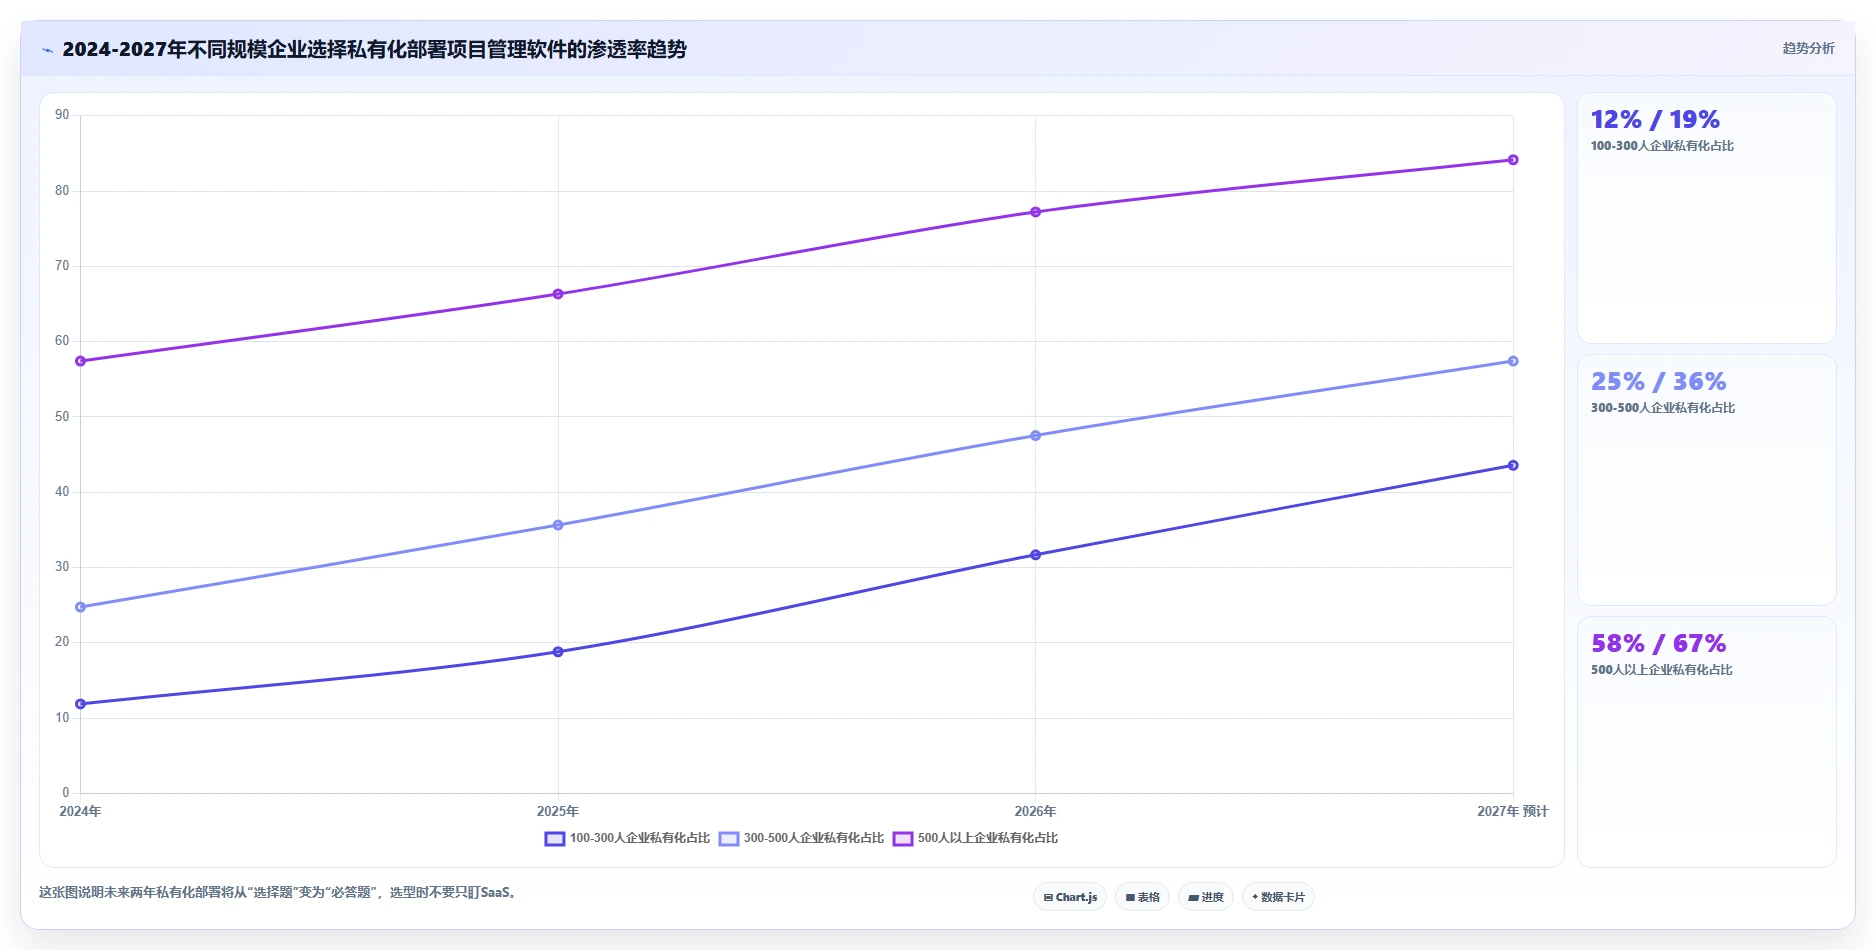Toggle the 500人以上企业私有化占比 legend swatch

tap(903, 839)
